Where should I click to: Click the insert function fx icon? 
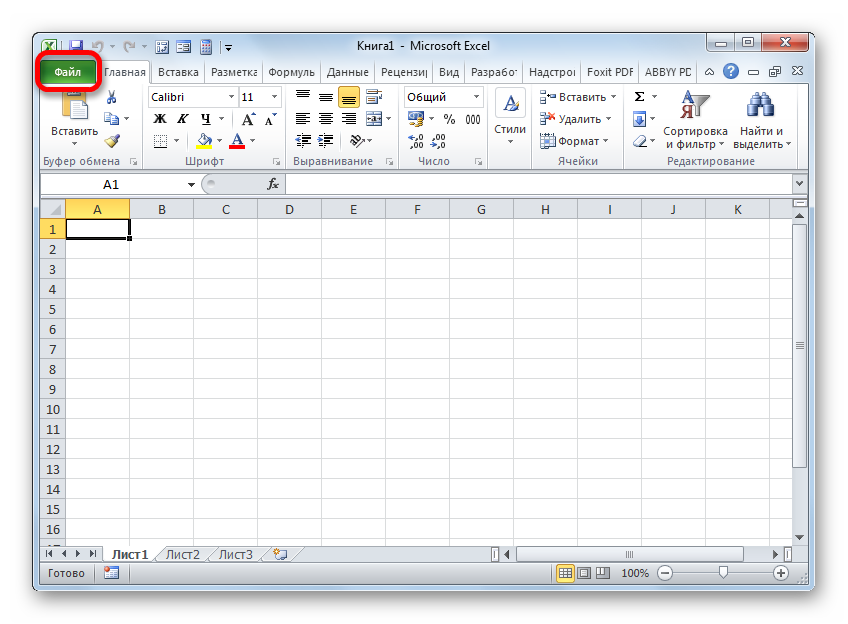(272, 185)
